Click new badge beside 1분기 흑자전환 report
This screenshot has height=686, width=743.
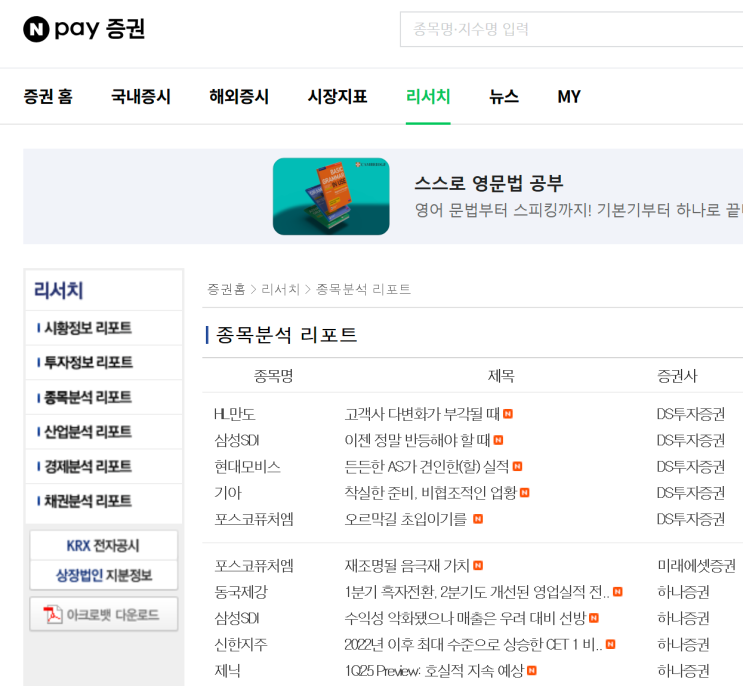point(618,591)
